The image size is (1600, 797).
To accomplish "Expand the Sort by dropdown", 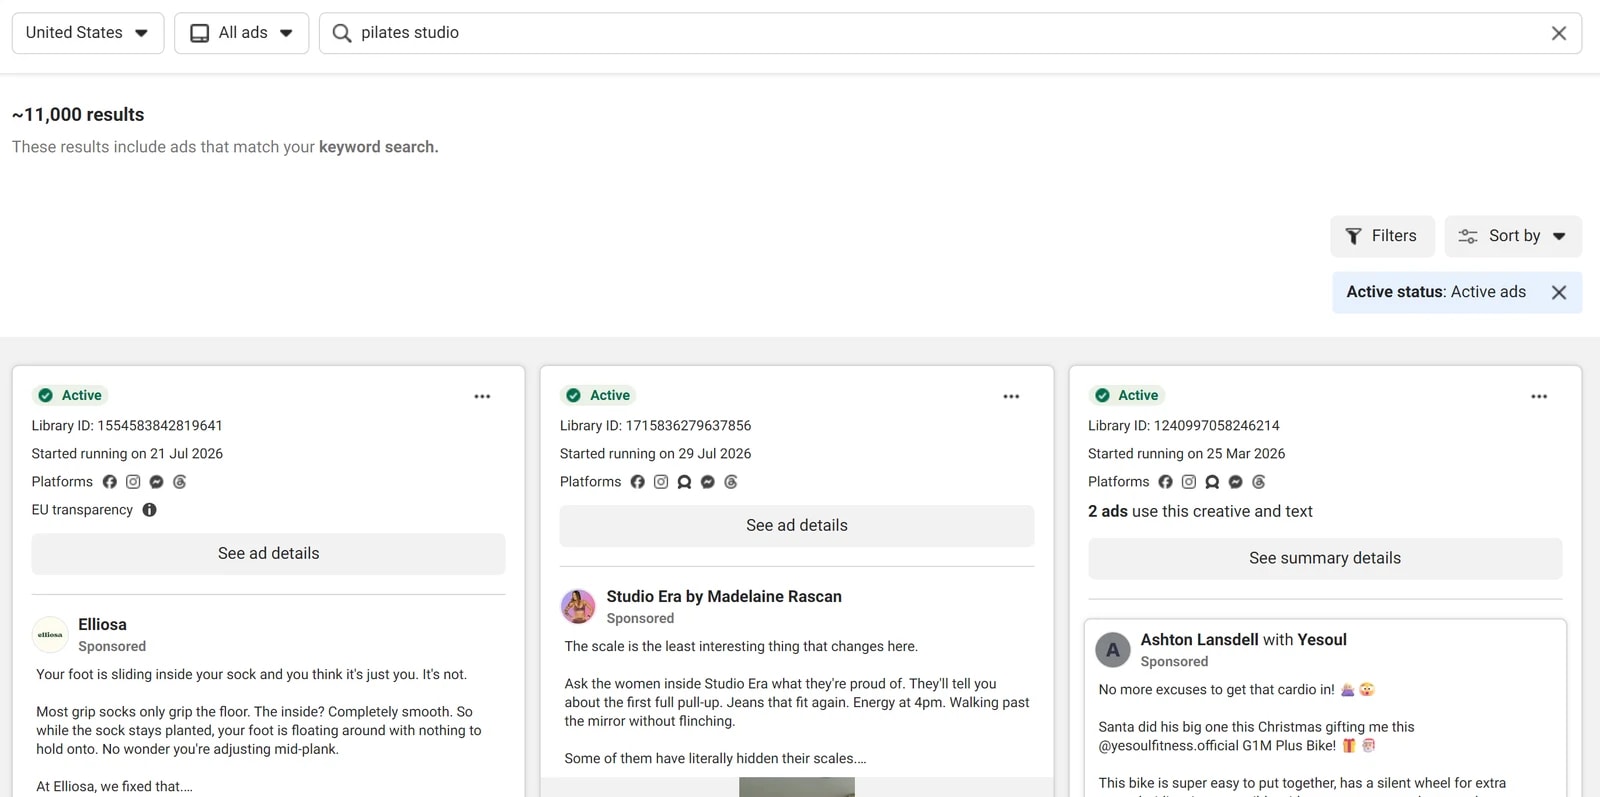I will 1513,236.
